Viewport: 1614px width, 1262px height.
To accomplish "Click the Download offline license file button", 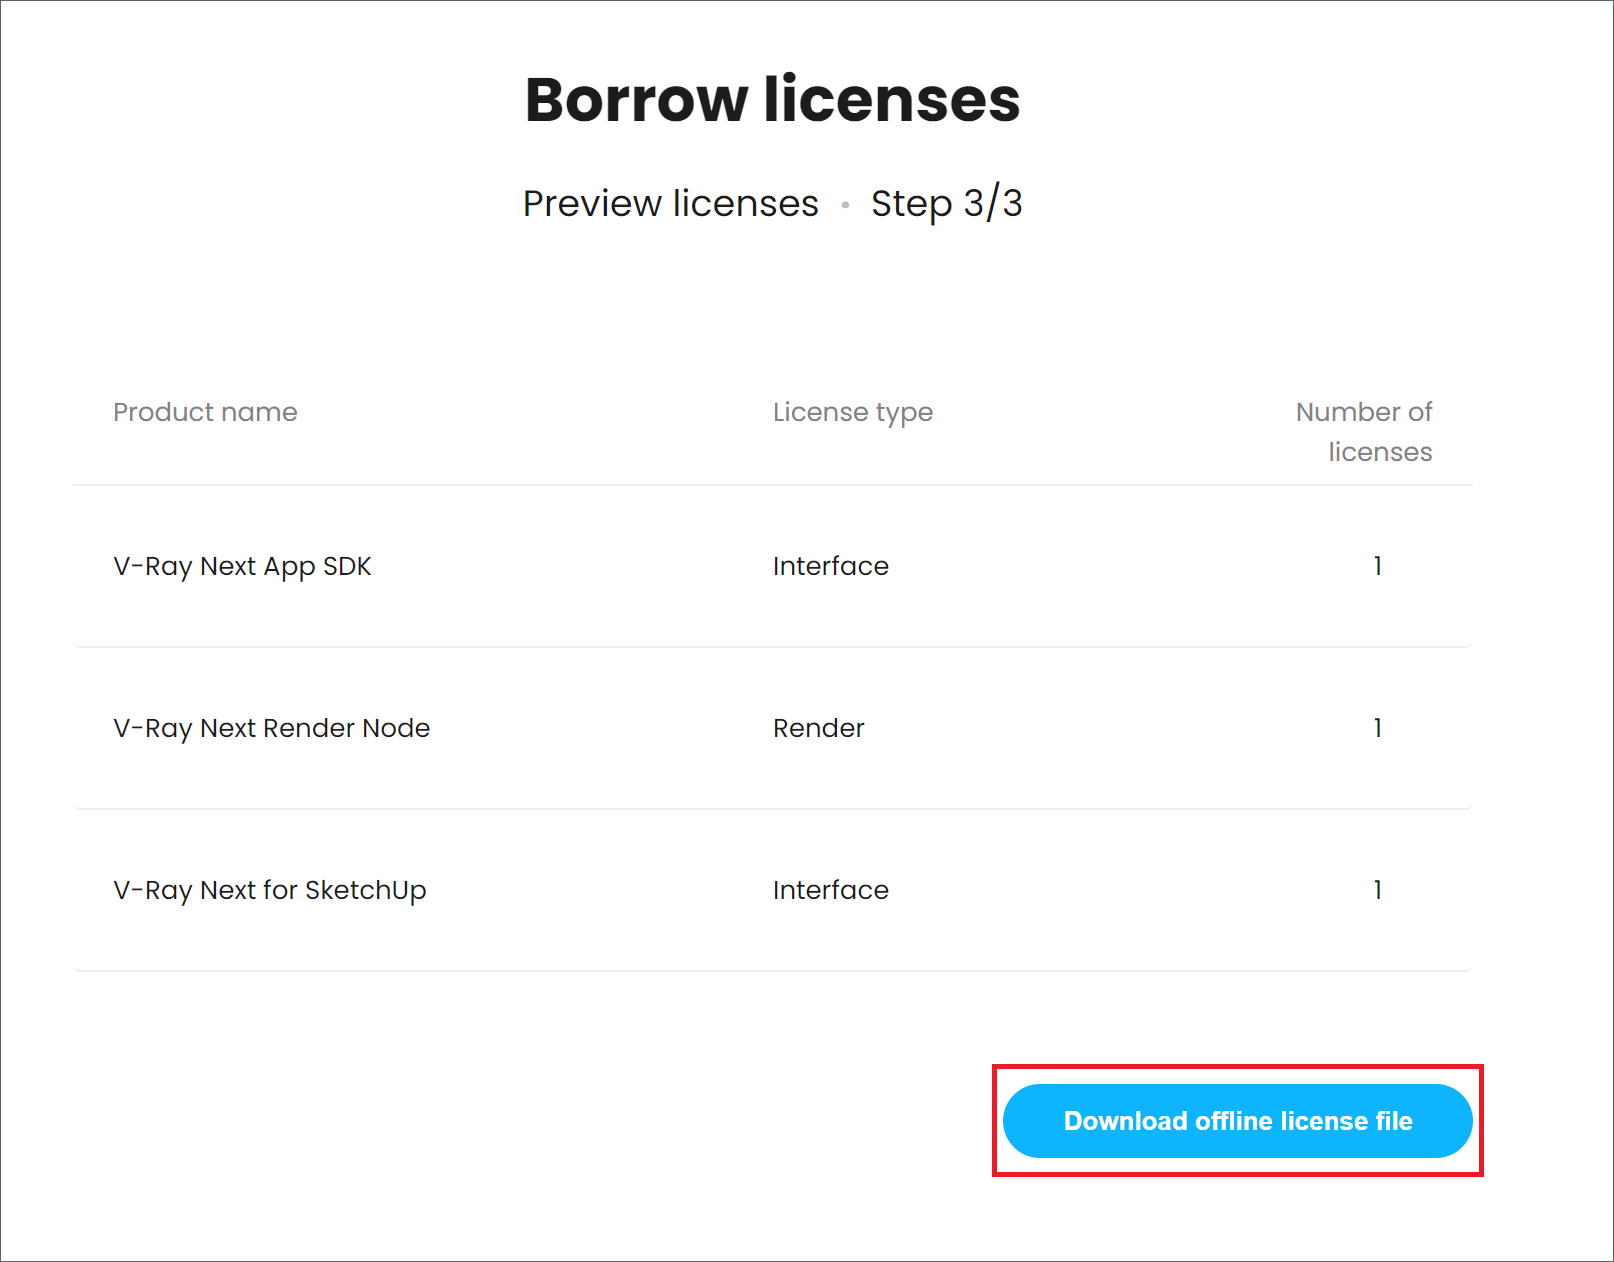I will (x=1237, y=1121).
